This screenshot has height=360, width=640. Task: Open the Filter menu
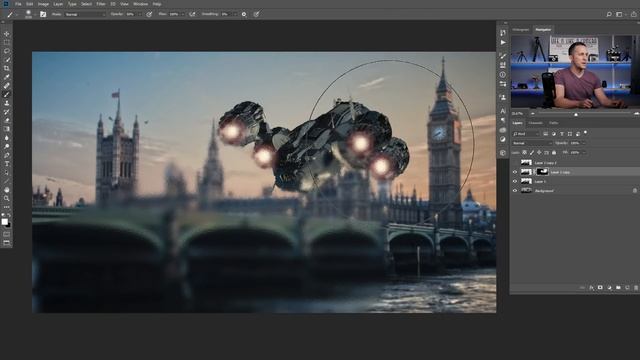click(101, 4)
